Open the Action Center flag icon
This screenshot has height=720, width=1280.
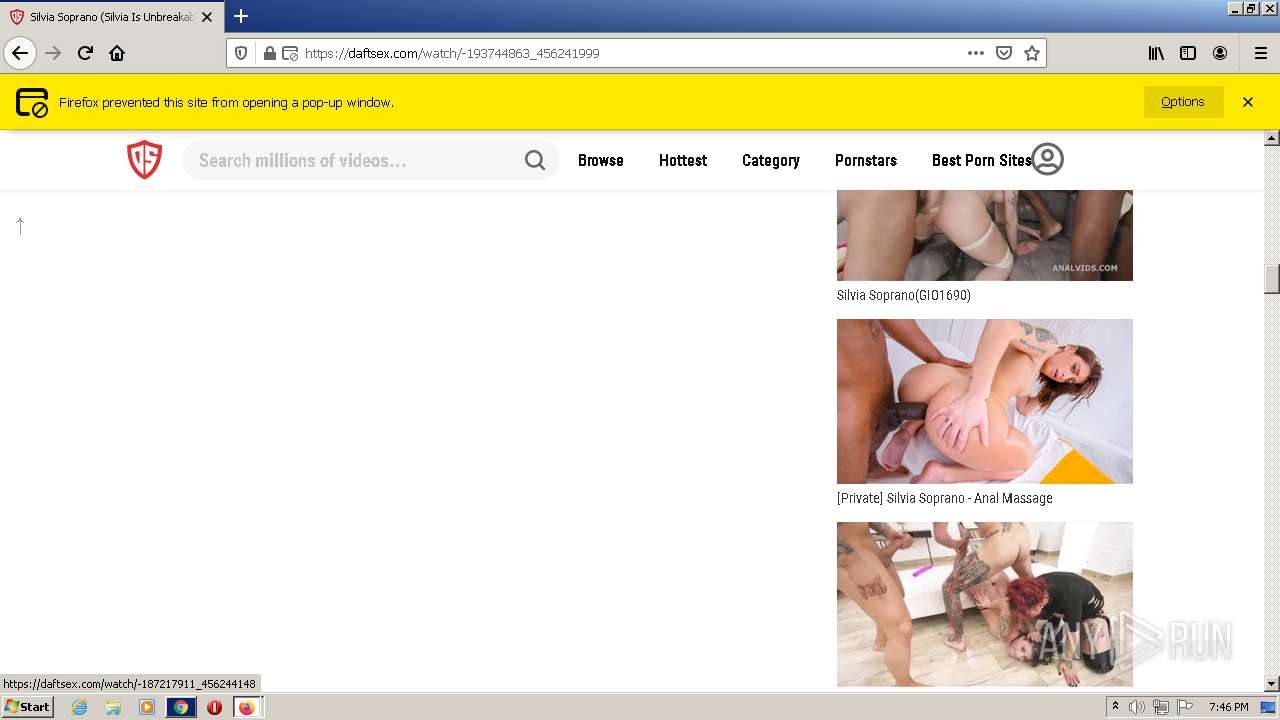pyautogui.click(x=1184, y=707)
